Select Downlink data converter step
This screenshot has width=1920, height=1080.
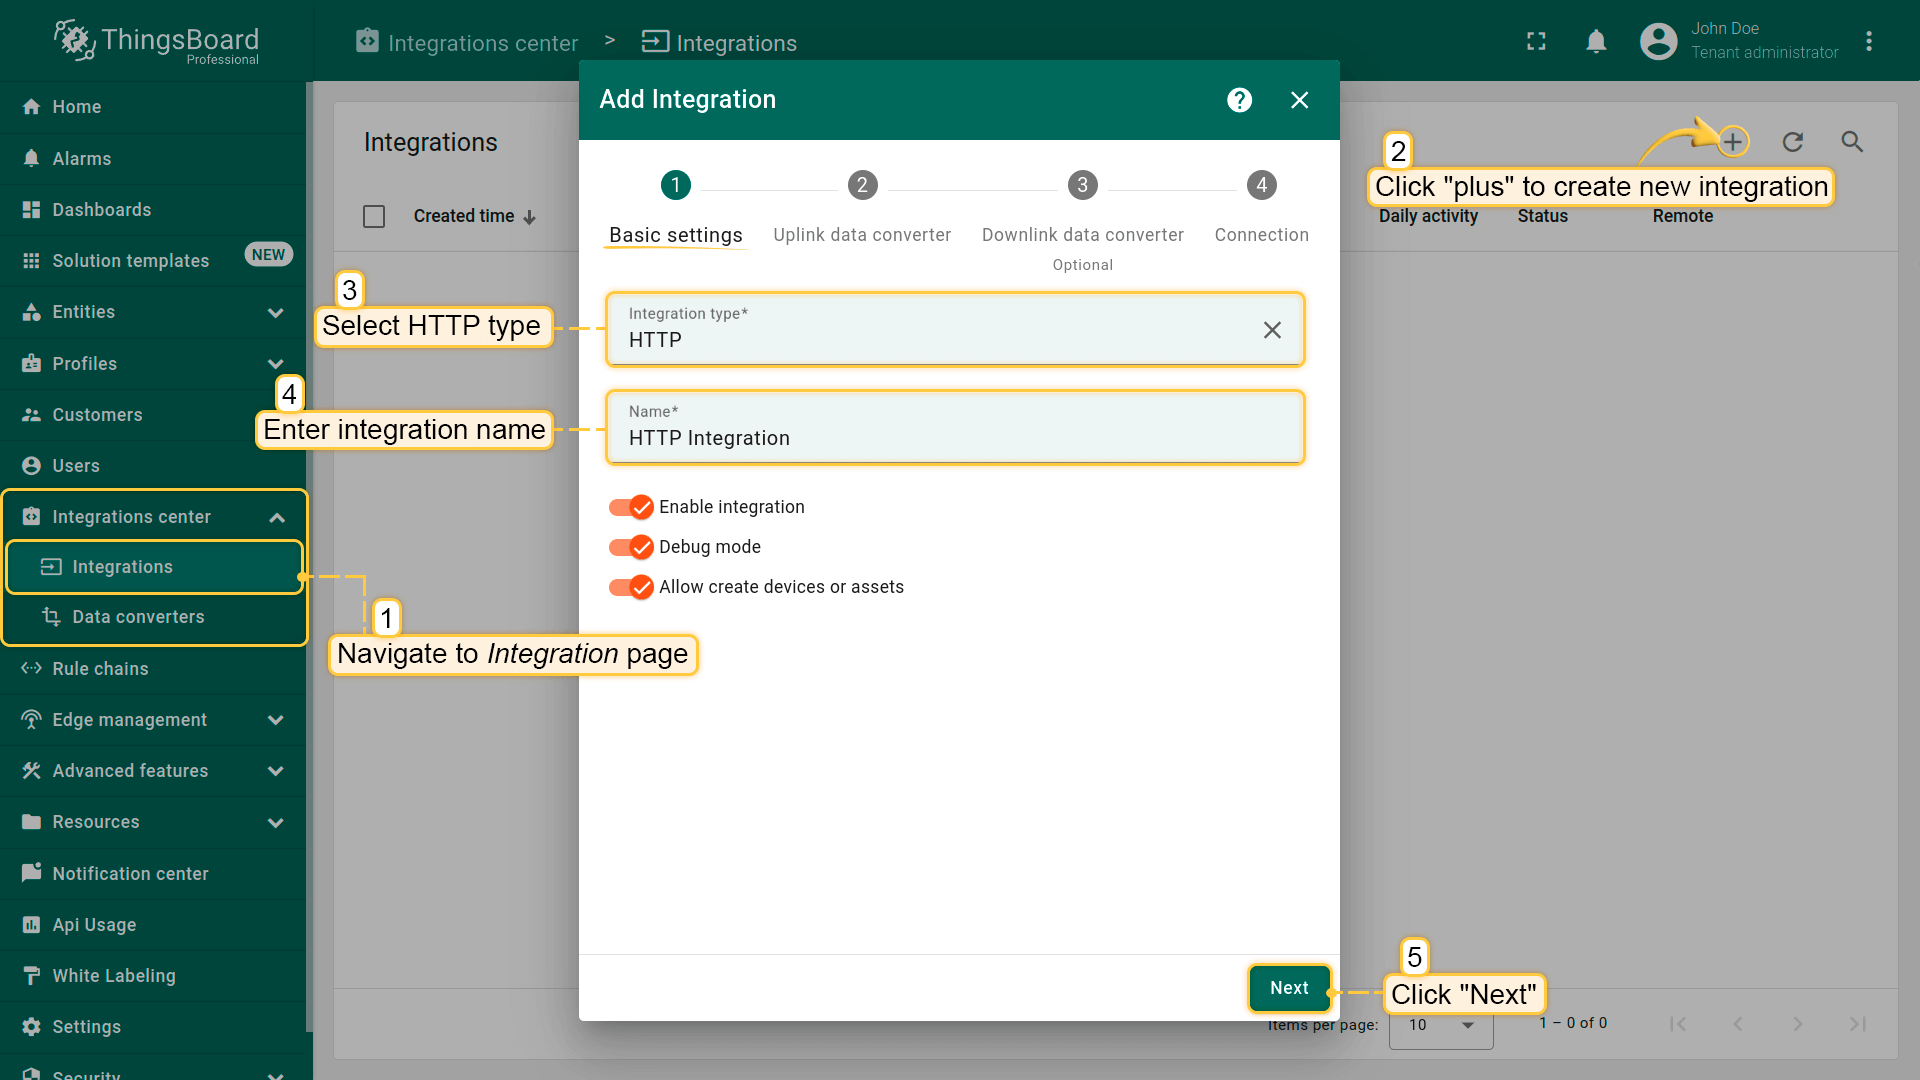point(1083,221)
